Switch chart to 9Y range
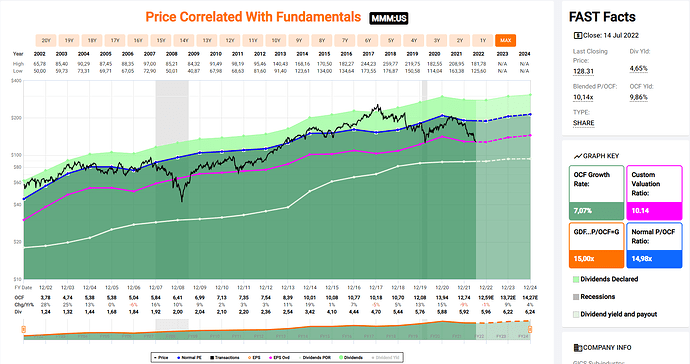 (299, 40)
